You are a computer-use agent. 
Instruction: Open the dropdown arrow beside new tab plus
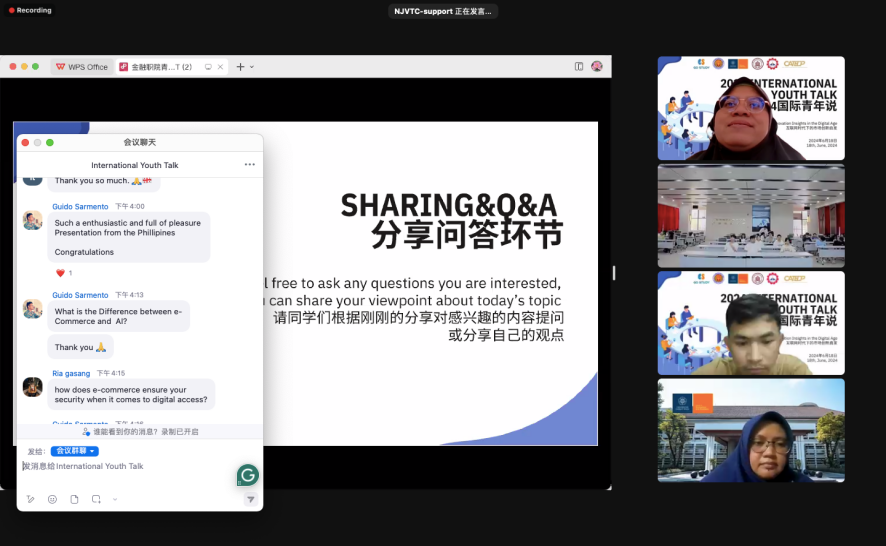(x=252, y=67)
